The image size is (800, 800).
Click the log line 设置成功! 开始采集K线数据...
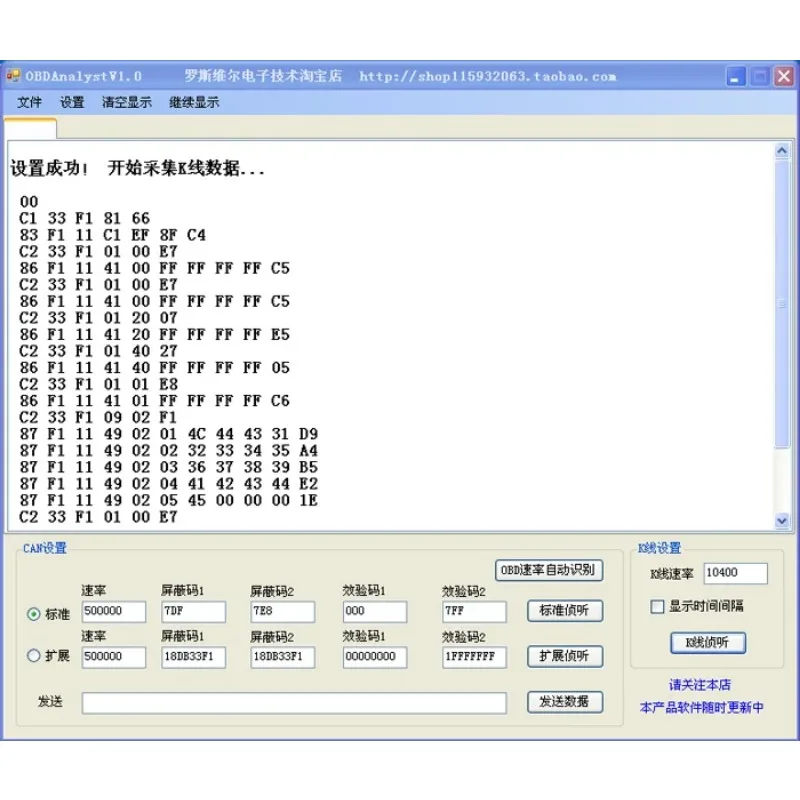pyautogui.click(x=137, y=168)
